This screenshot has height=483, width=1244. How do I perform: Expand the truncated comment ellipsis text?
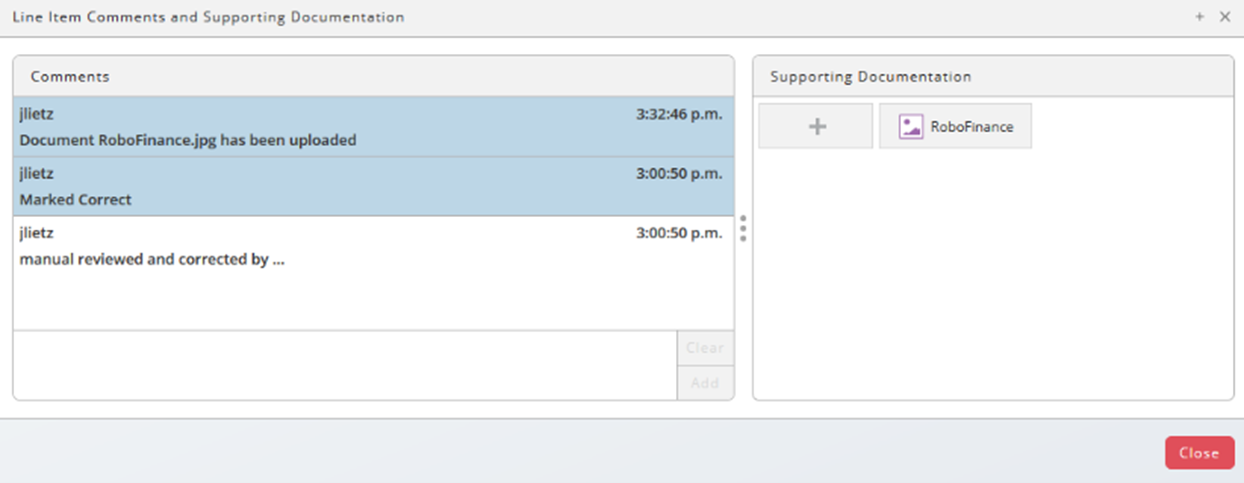click(x=278, y=260)
